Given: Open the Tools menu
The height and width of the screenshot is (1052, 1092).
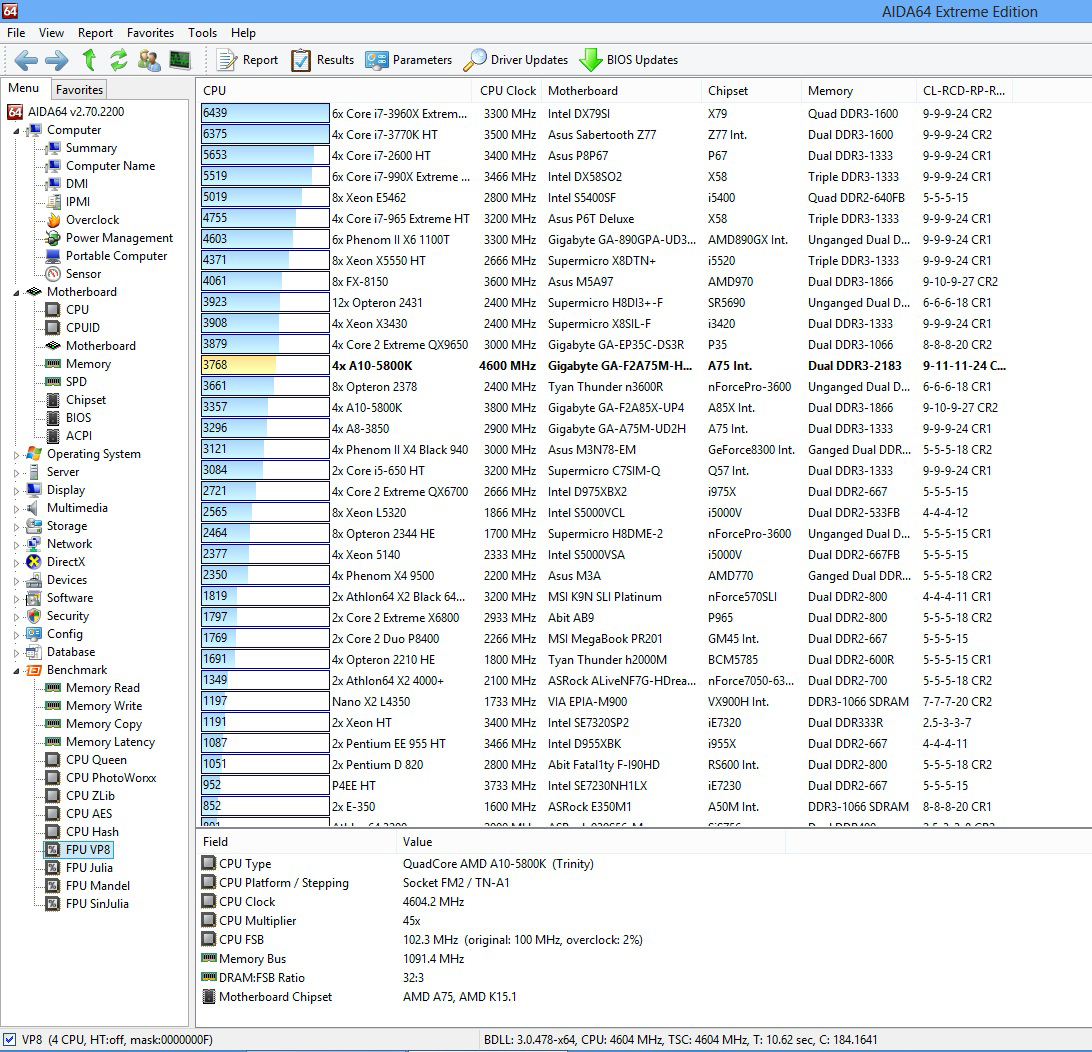Looking at the screenshot, I should (x=203, y=33).
